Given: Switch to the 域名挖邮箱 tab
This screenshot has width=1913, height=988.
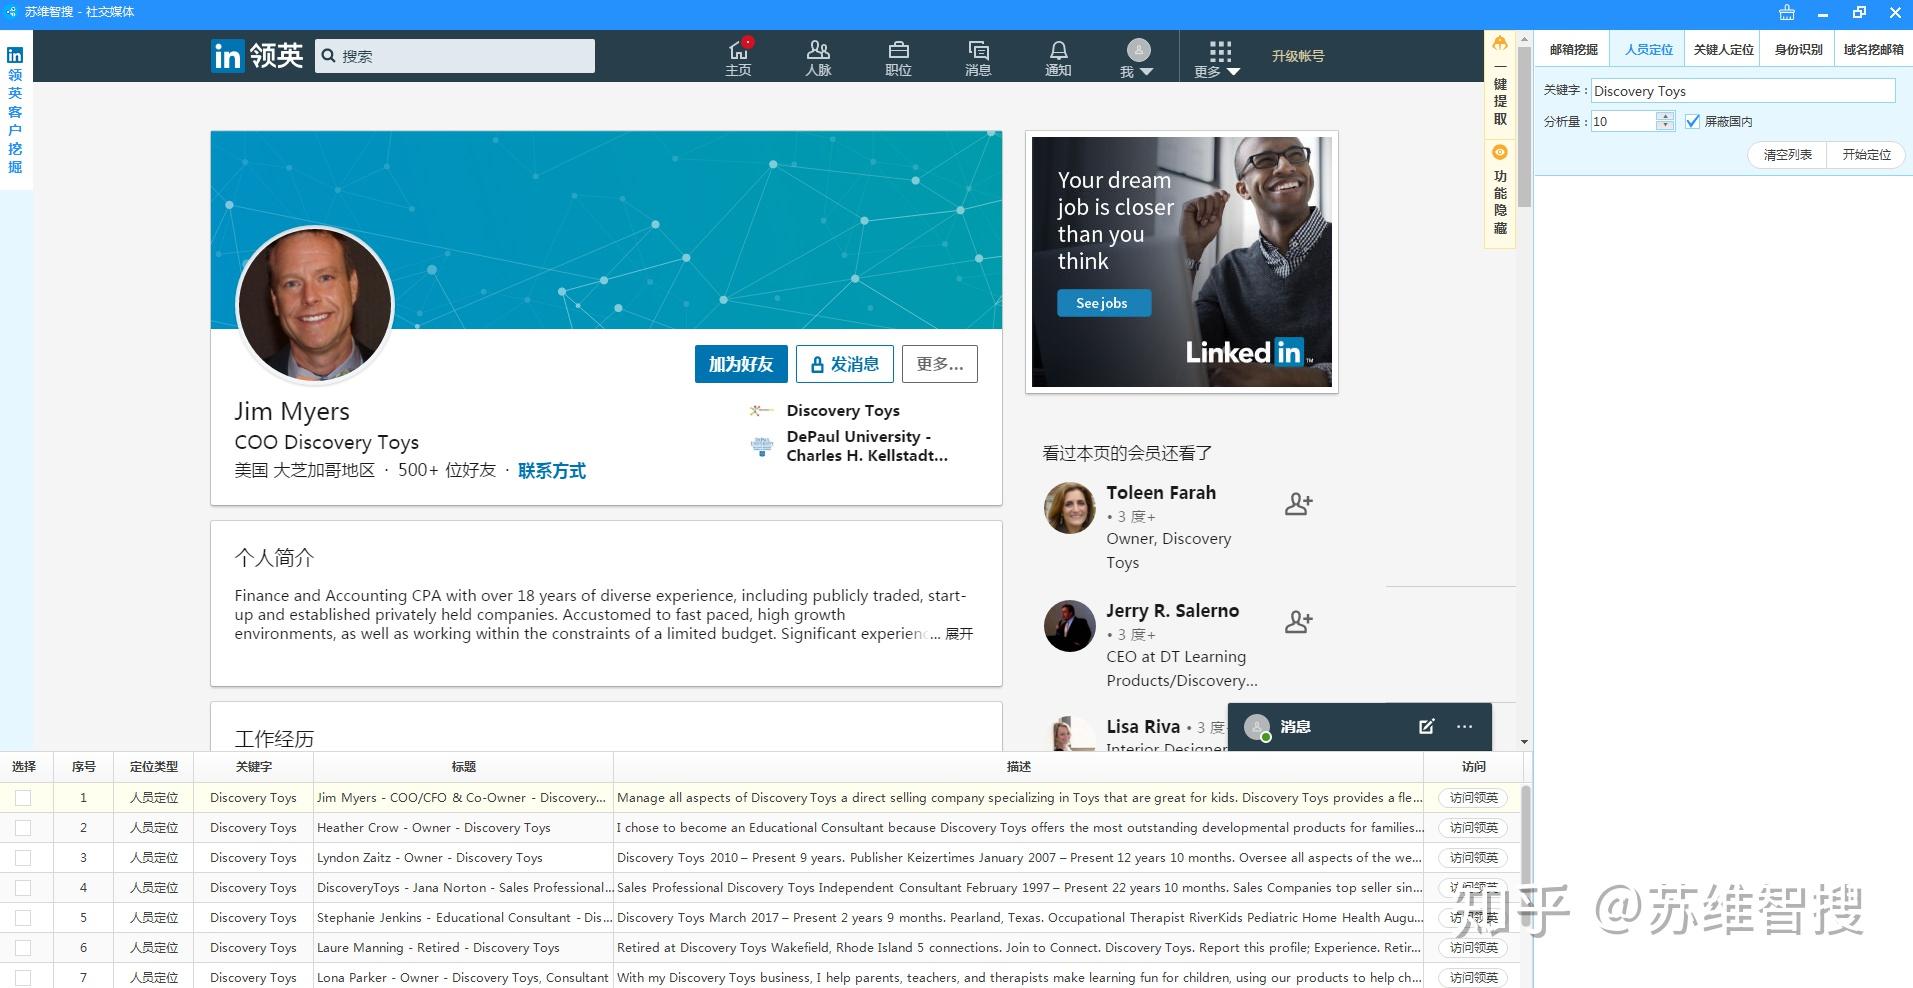Looking at the screenshot, I should coord(1873,49).
